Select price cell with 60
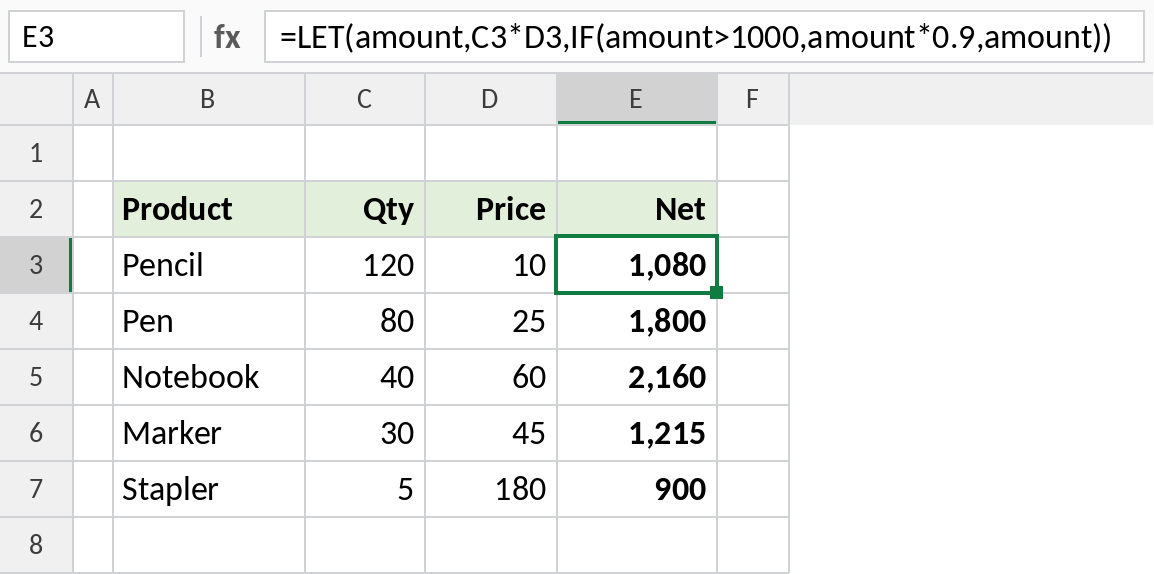 coord(490,377)
